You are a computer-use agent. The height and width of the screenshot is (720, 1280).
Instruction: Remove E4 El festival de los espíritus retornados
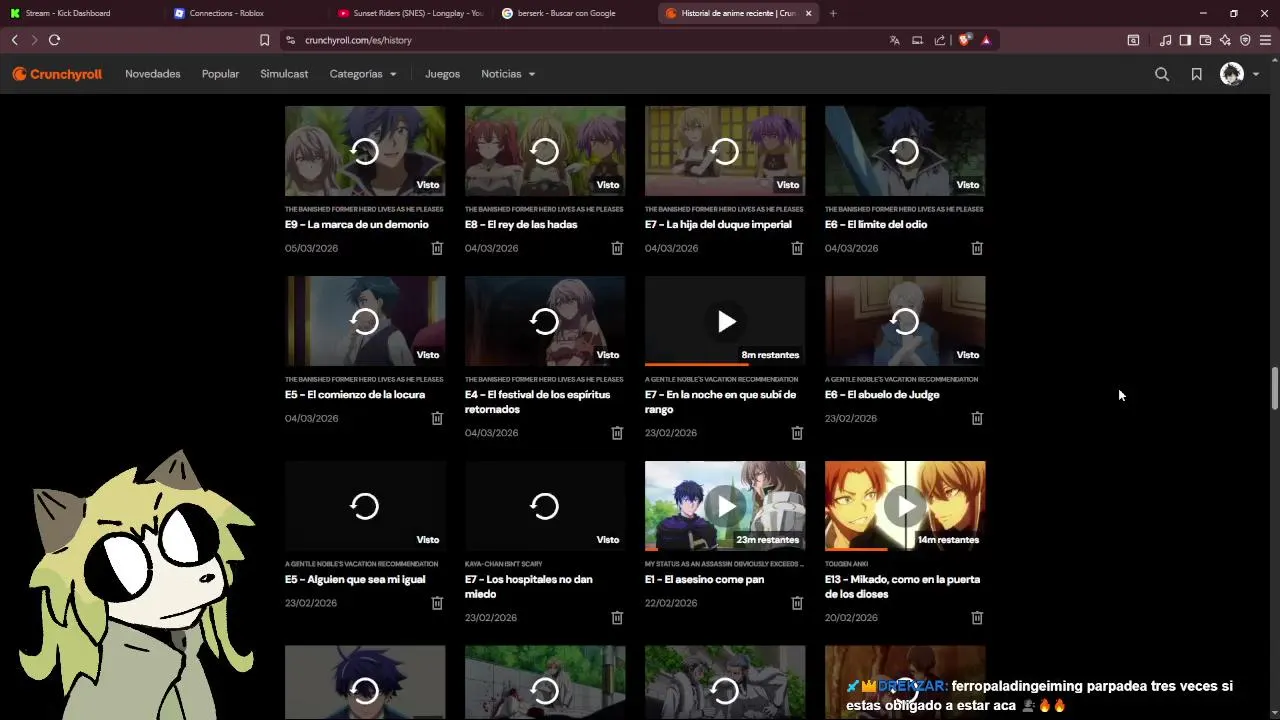pyautogui.click(x=617, y=433)
